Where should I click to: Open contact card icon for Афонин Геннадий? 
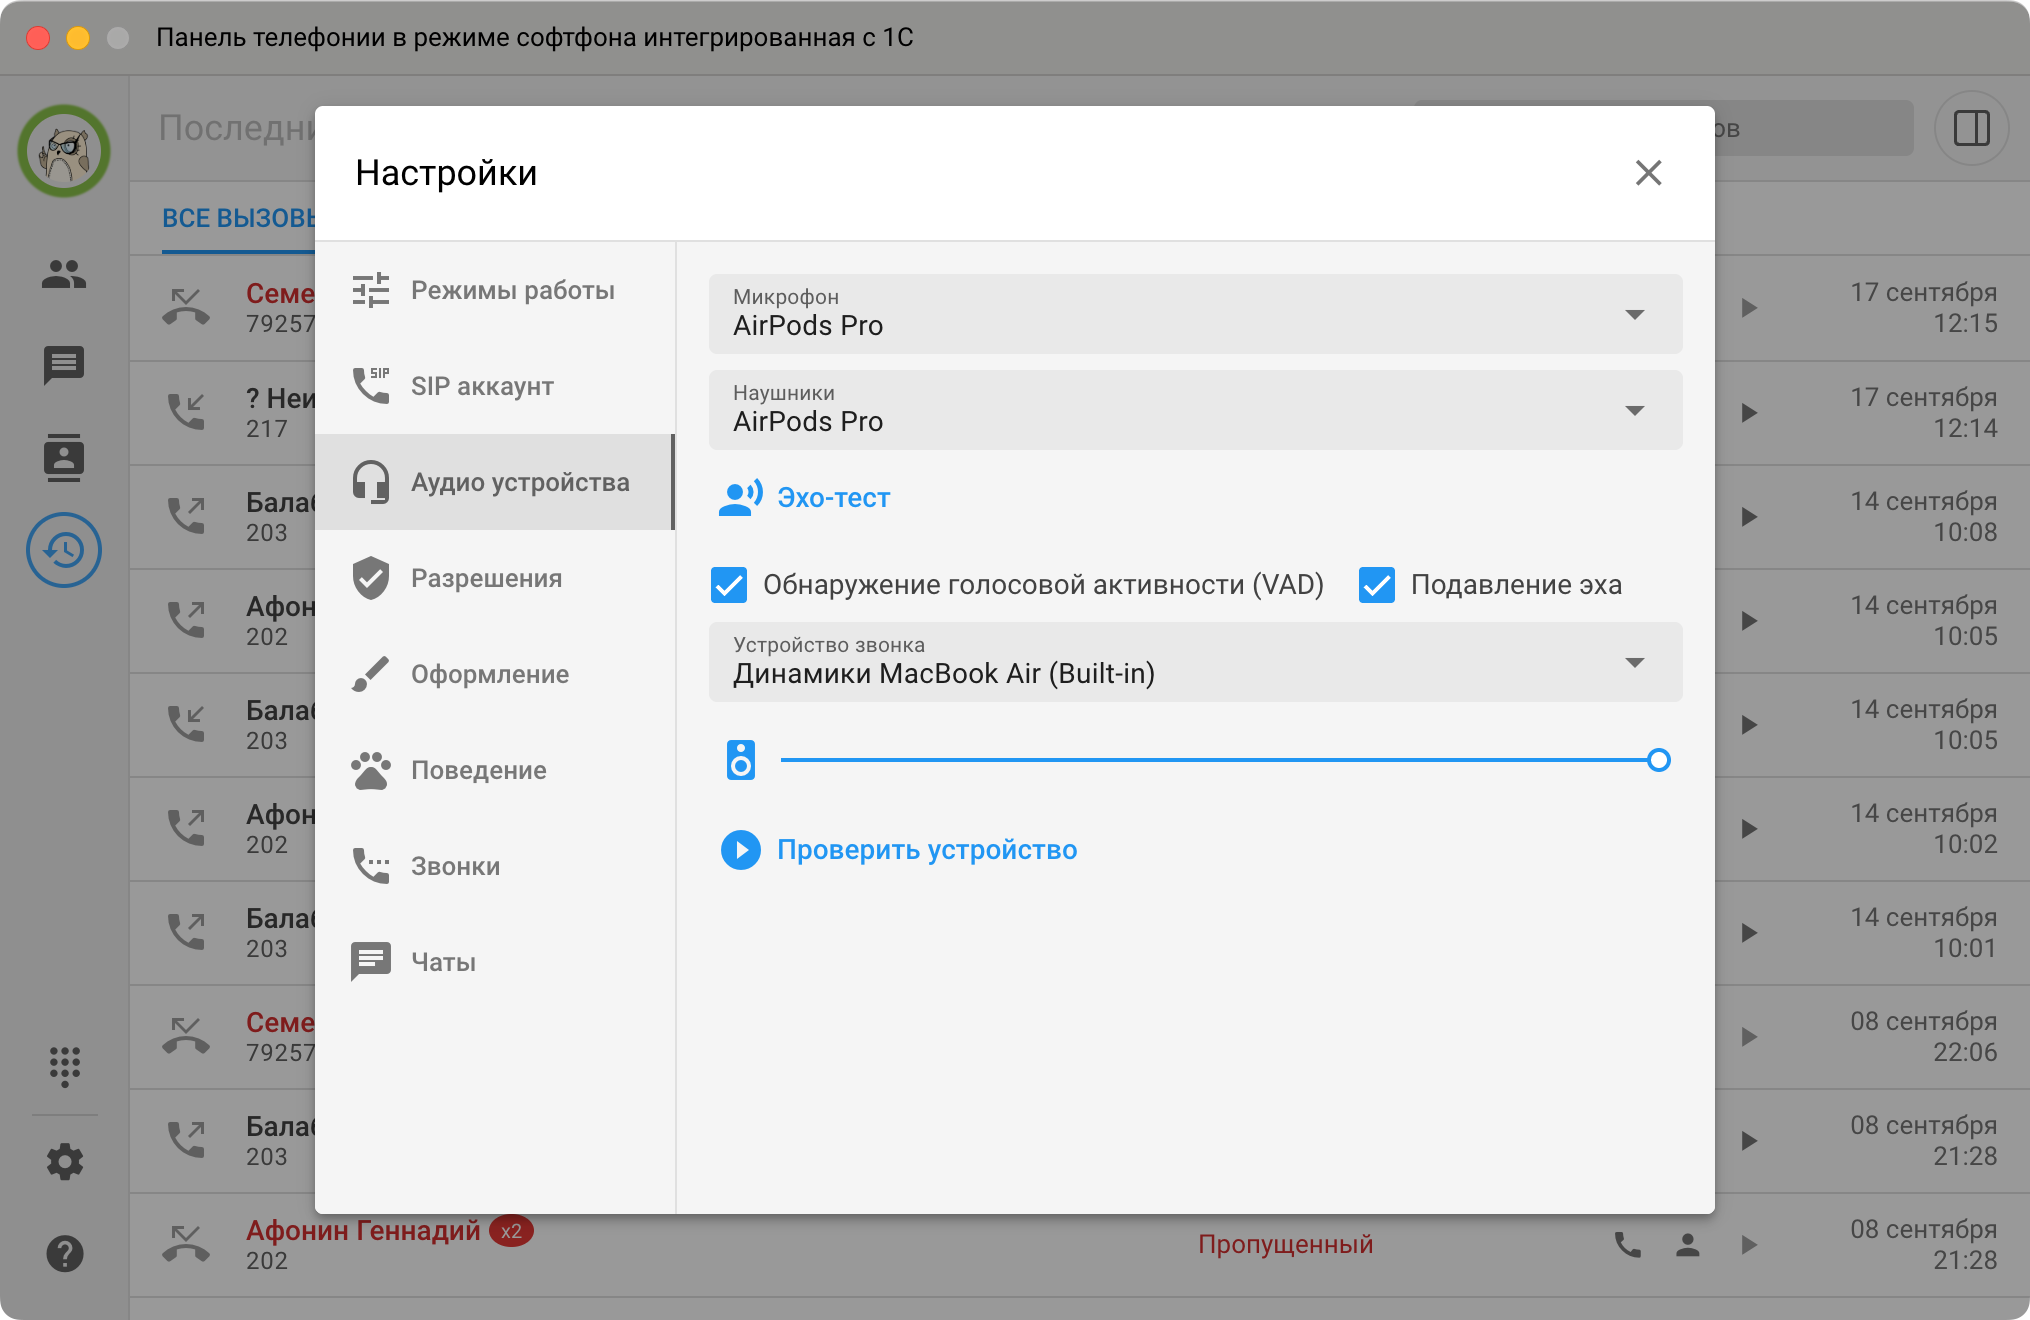click(x=1688, y=1244)
